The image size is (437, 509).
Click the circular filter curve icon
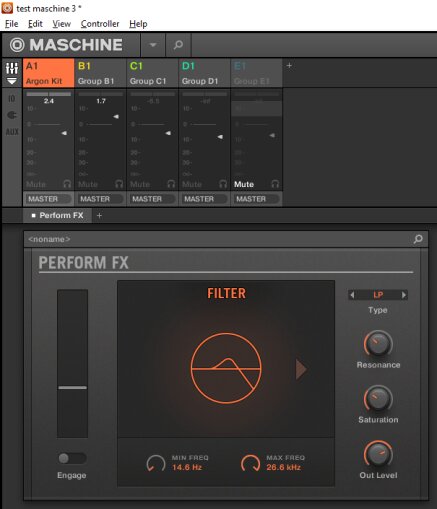coord(226,368)
